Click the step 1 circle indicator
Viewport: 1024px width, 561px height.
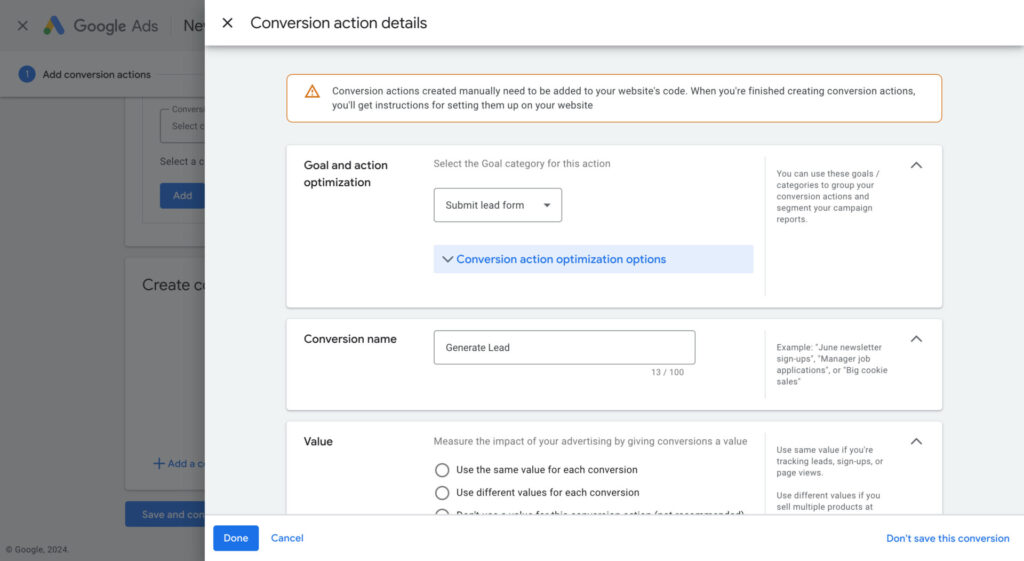[27, 74]
